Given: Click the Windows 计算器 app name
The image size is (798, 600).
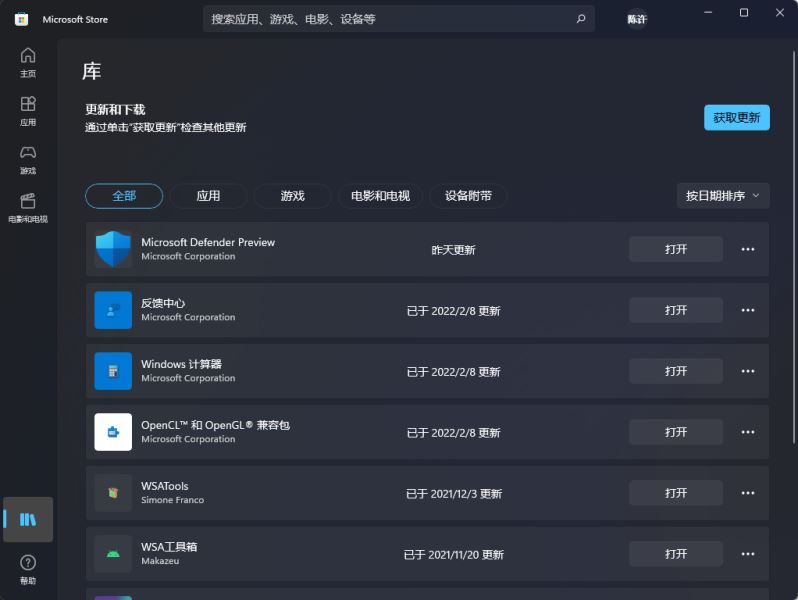Looking at the screenshot, I should coord(181,364).
